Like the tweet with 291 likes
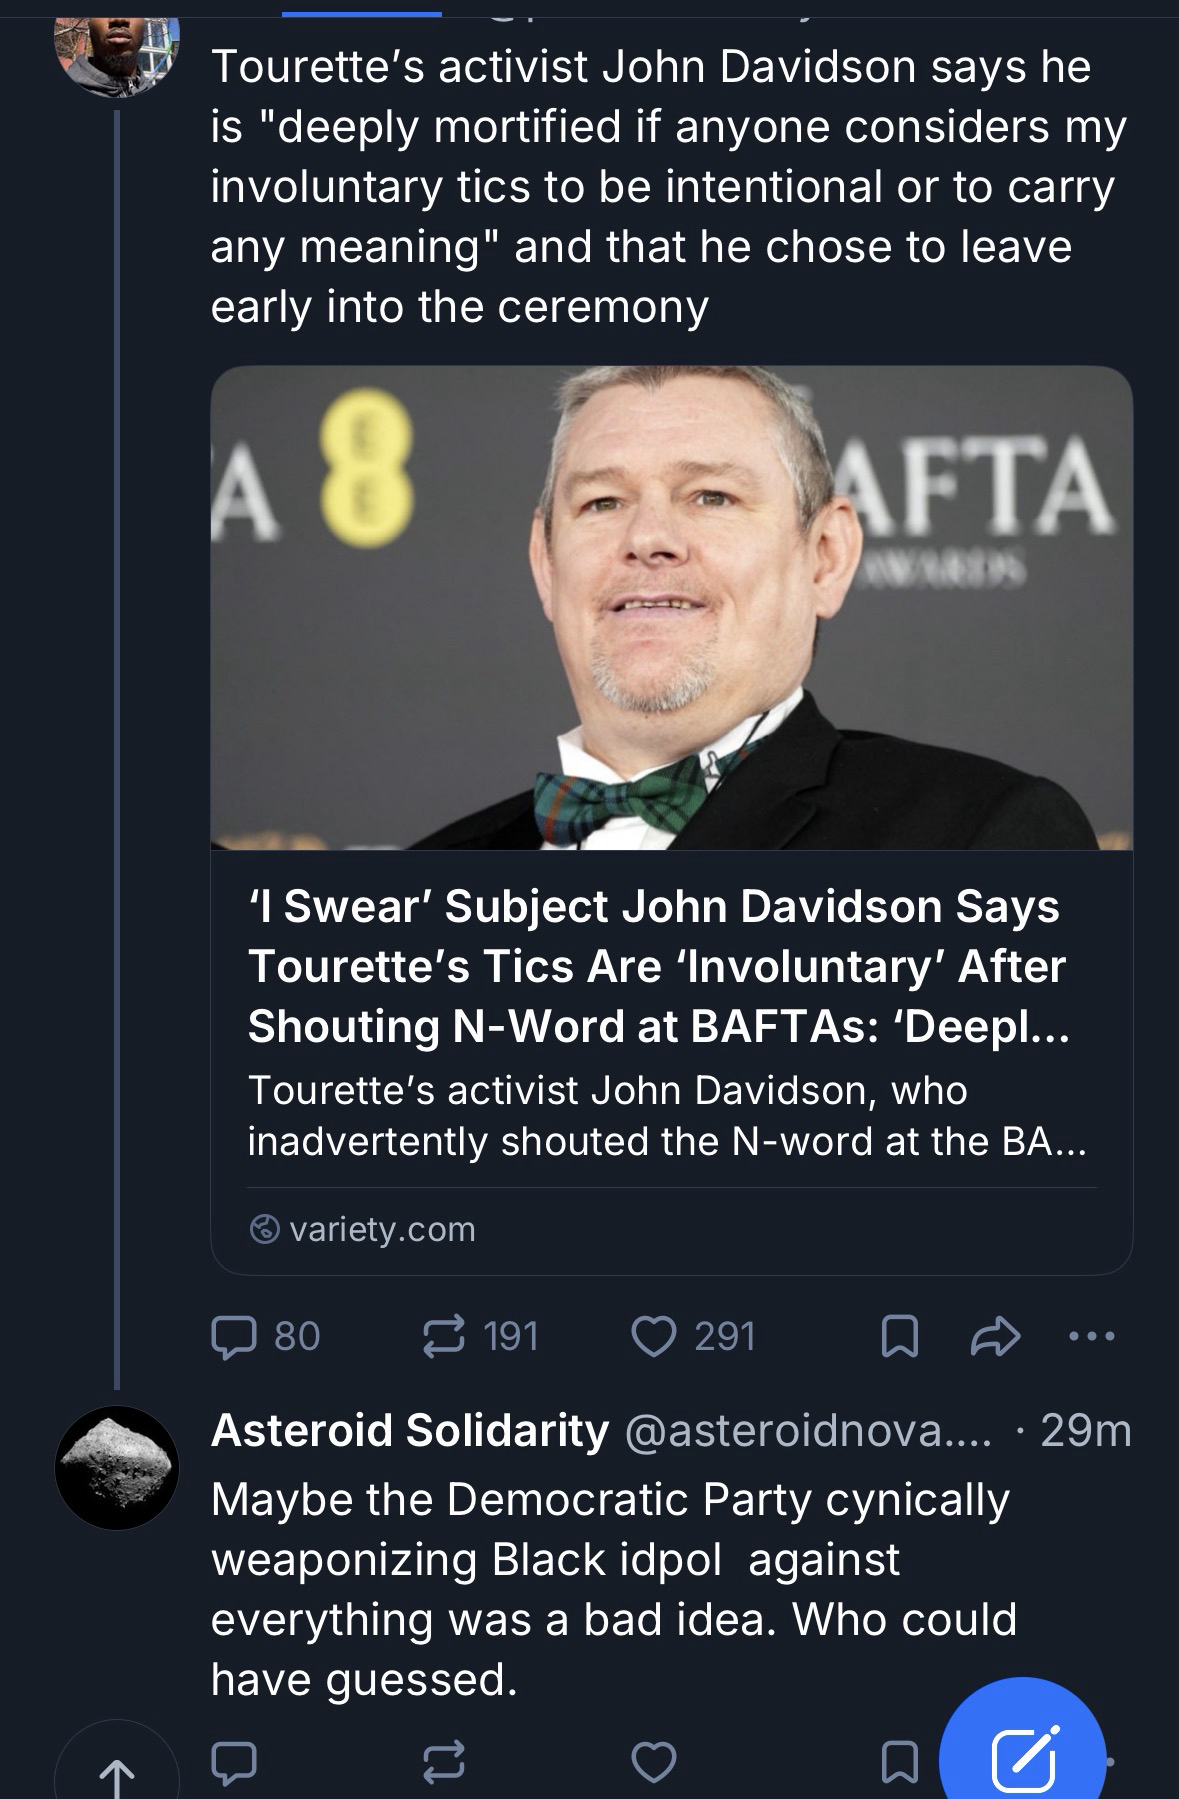This screenshot has height=1799, width=1179. click(655, 1337)
